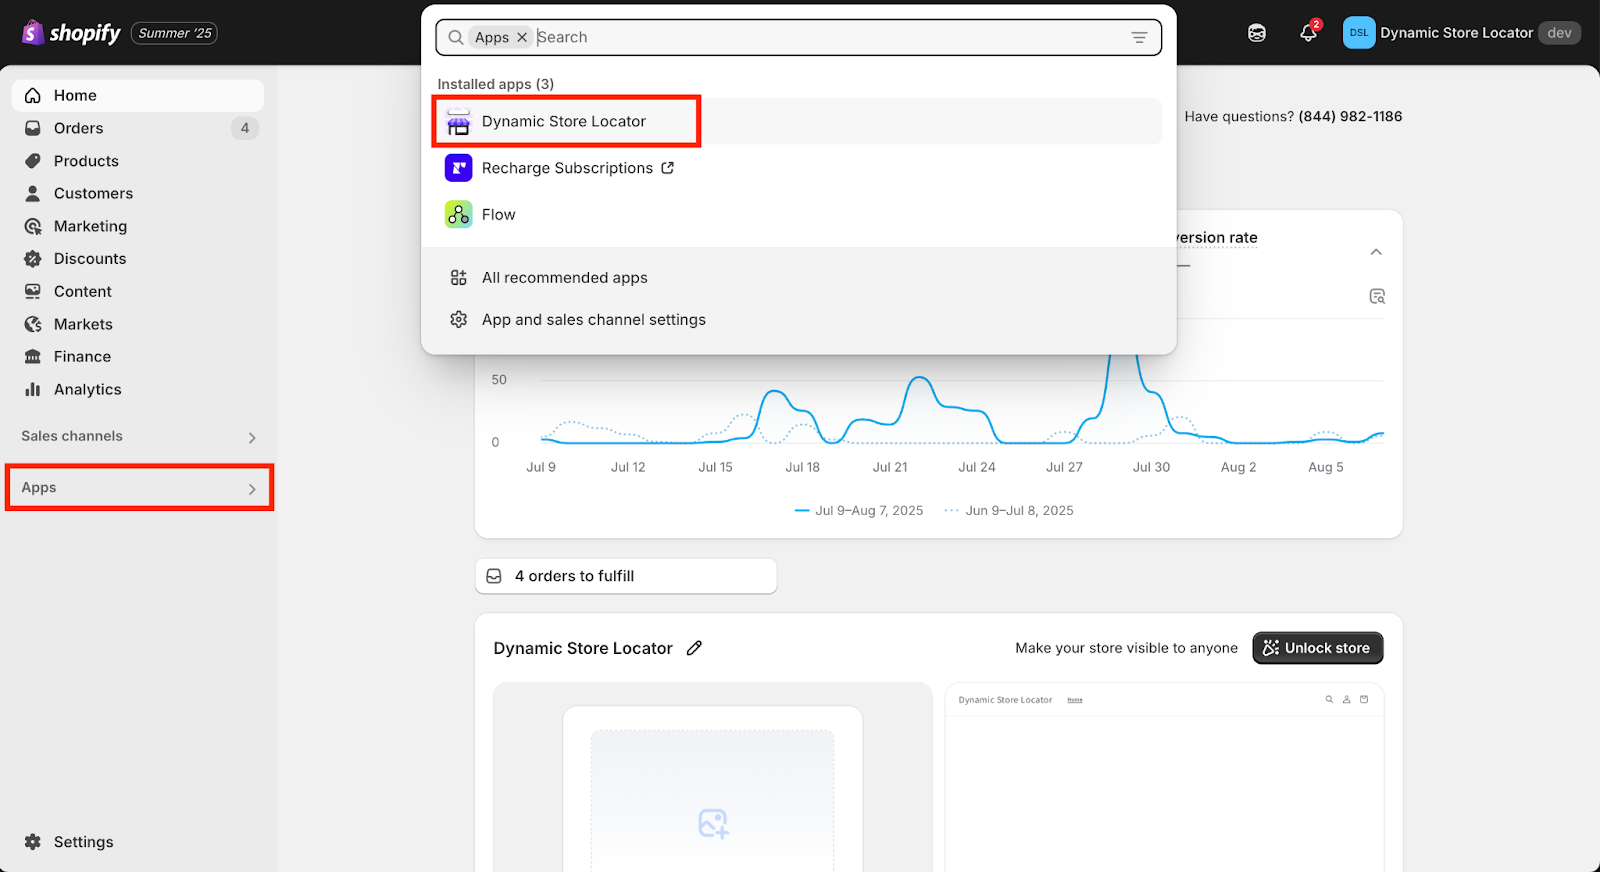Call the support number (844) 982-1186

1350,116
